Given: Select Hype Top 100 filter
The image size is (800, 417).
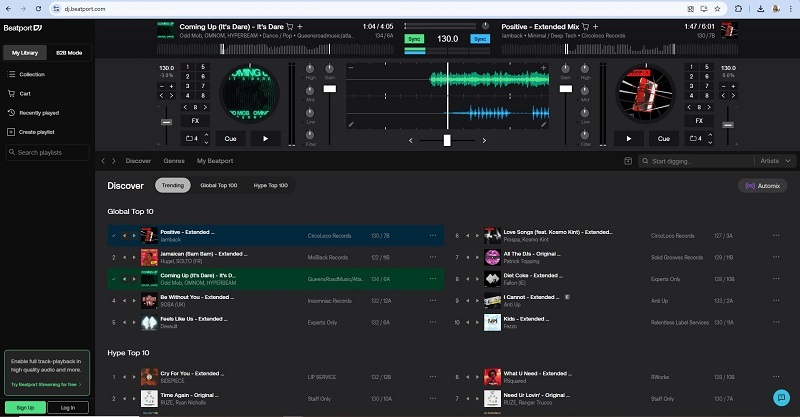Looking at the screenshot, I should click(x=271, y=185).
